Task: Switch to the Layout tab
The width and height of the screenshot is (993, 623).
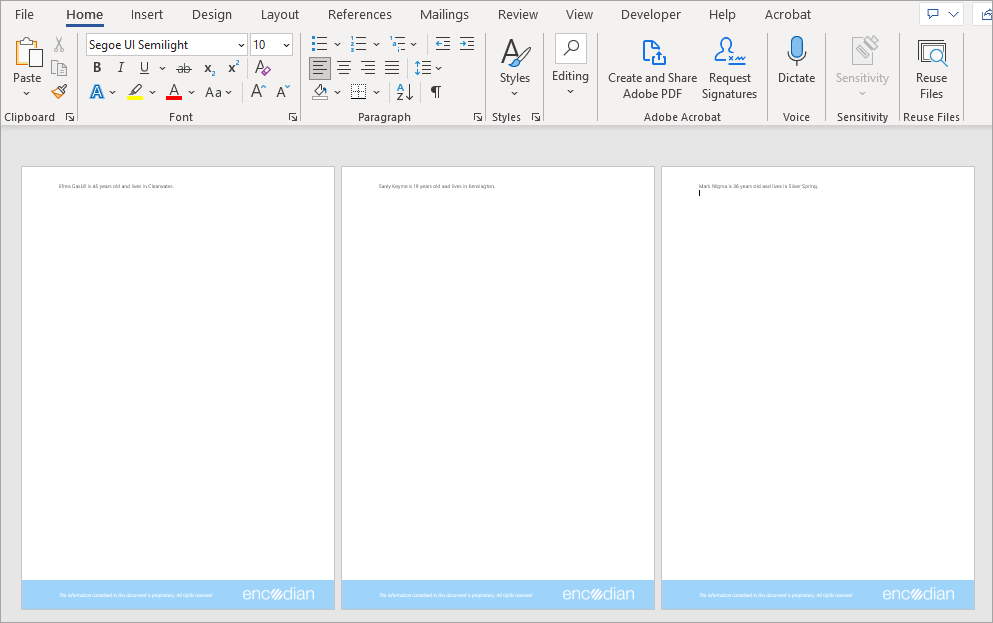Action: (280, 15)
